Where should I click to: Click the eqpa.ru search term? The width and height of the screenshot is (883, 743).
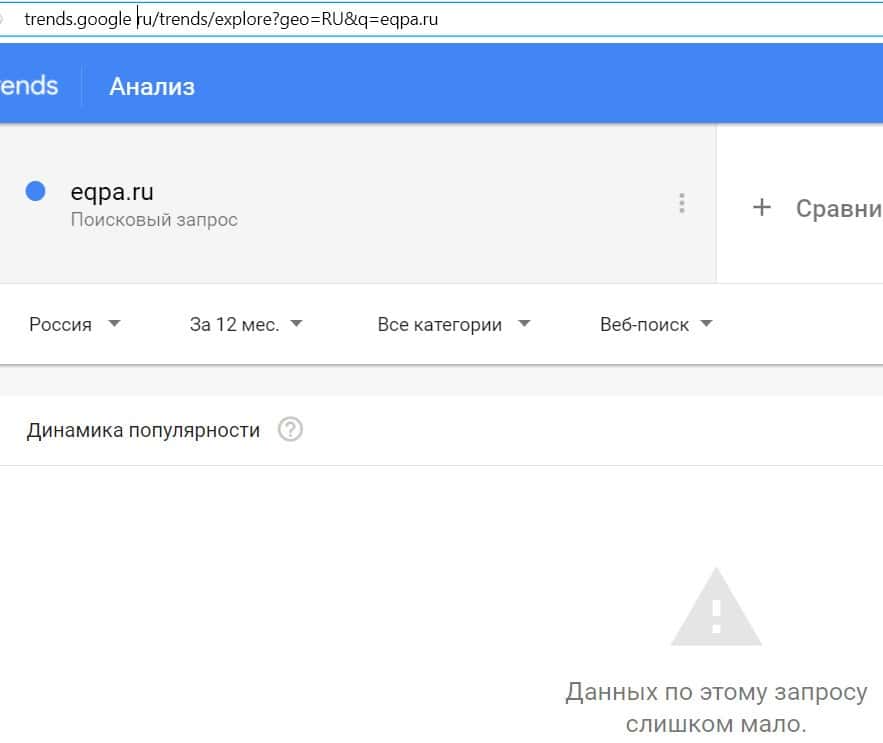pos(112,191)
